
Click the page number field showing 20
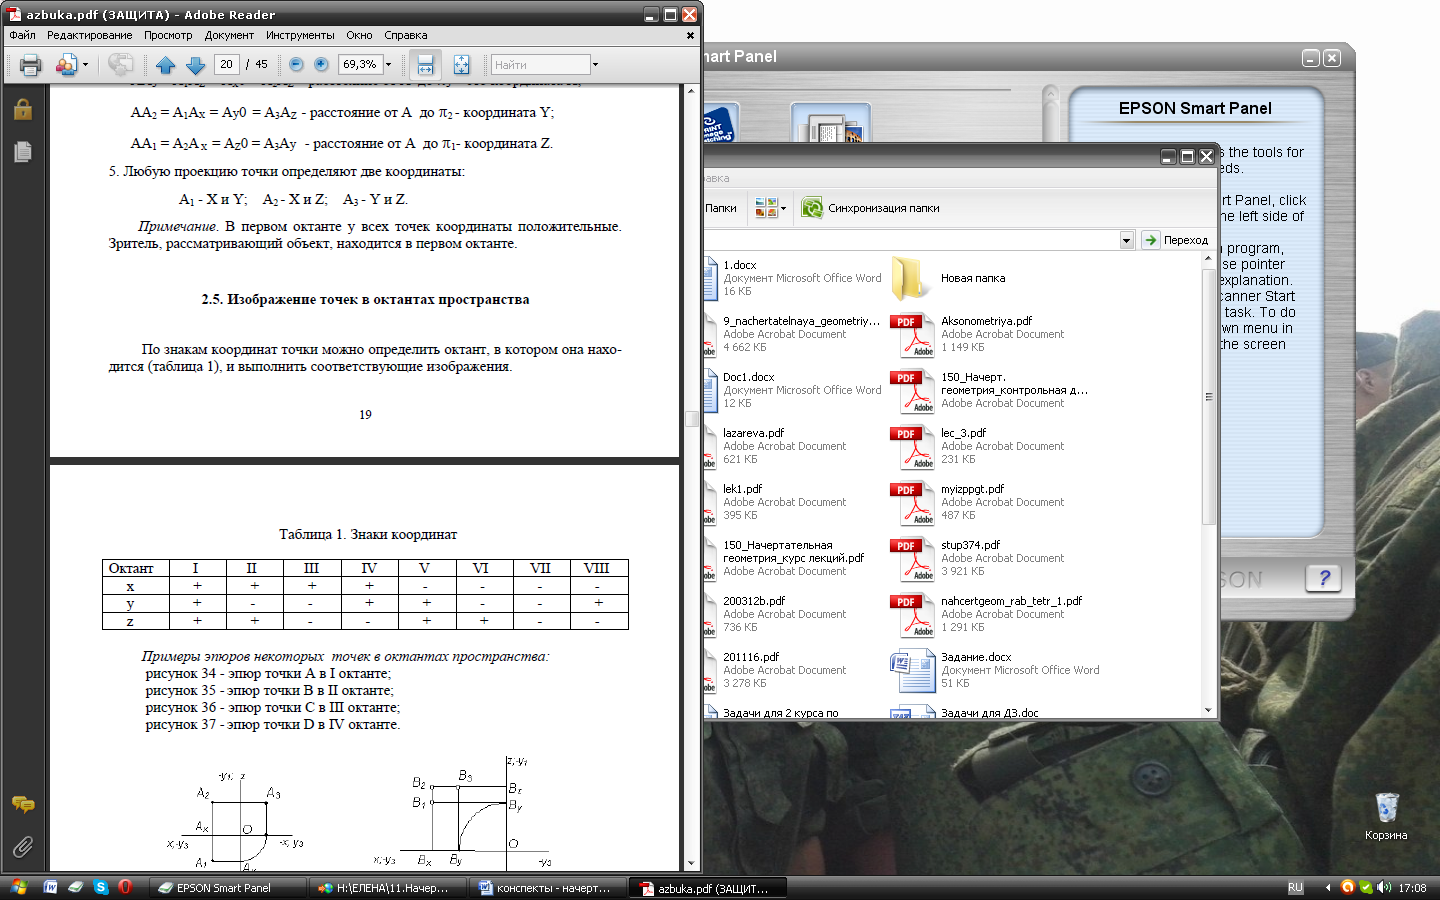[x=227, y=64]
